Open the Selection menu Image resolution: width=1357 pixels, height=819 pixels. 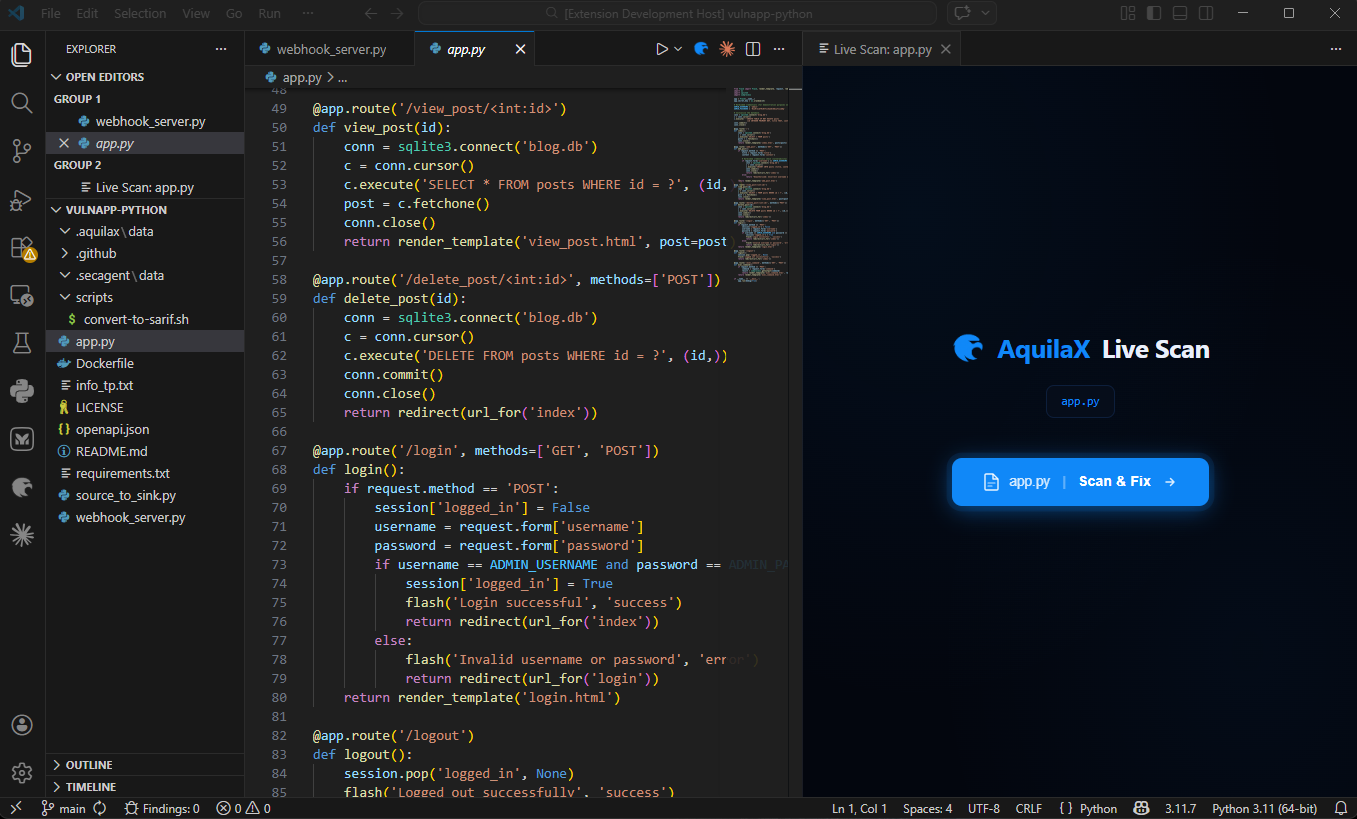coord(140,13)
